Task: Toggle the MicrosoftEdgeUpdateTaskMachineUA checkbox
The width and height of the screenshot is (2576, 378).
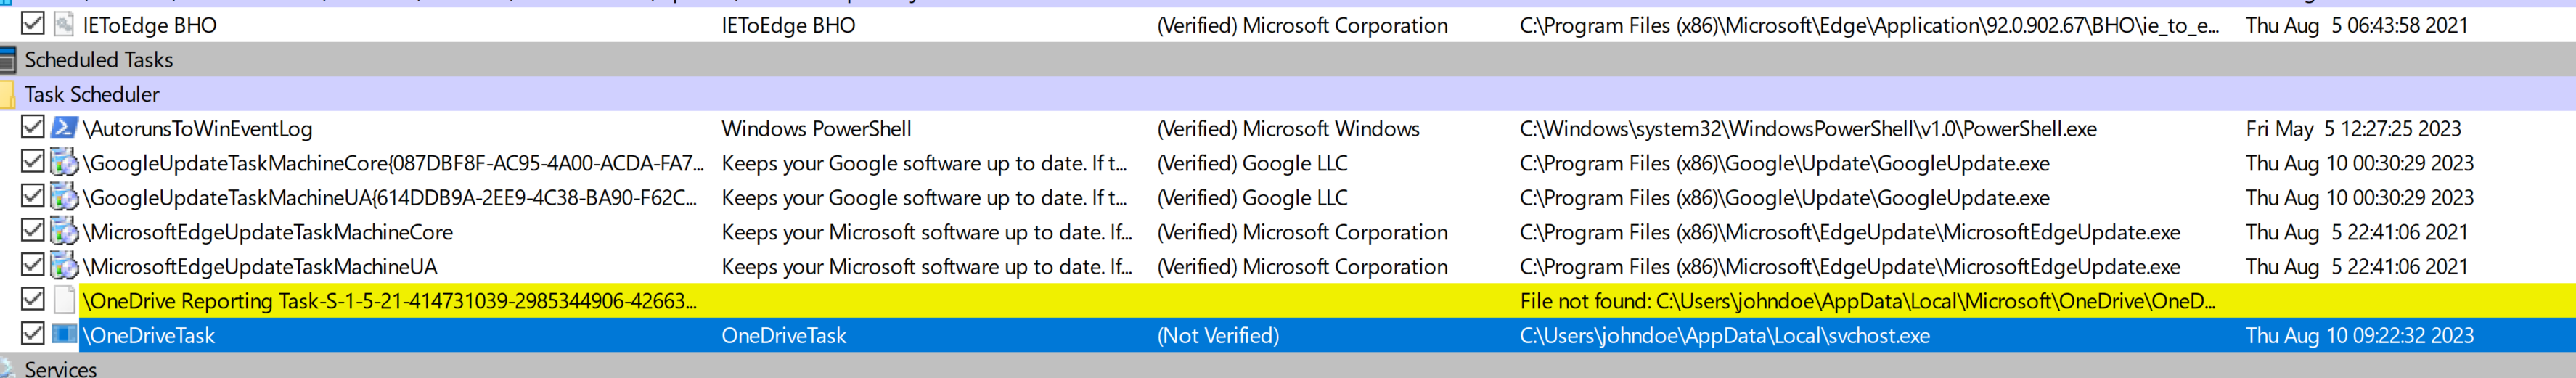Action: pyautogui.click(x=32, y=265)
